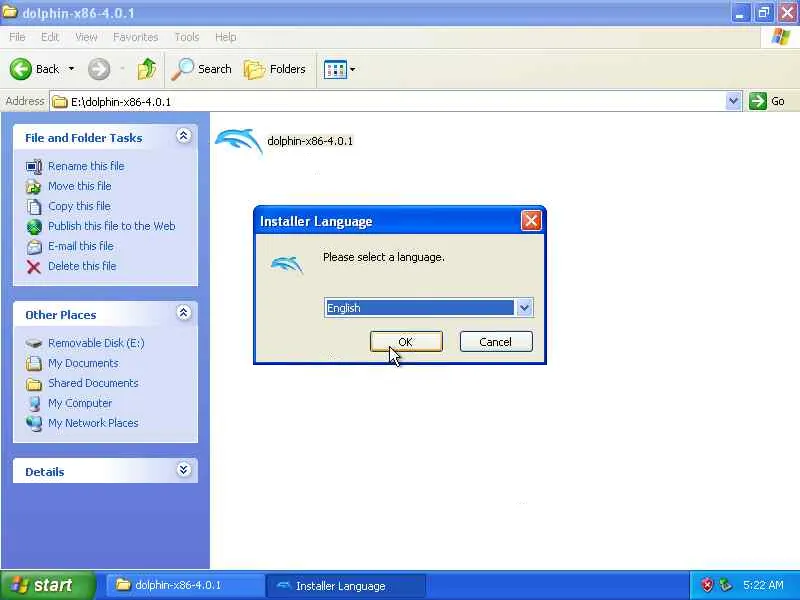This screenshot has height=600, width=800.
Task: Click the My Computer icon in Other Places
Action: pyautogui.click(x=34, y=404)
